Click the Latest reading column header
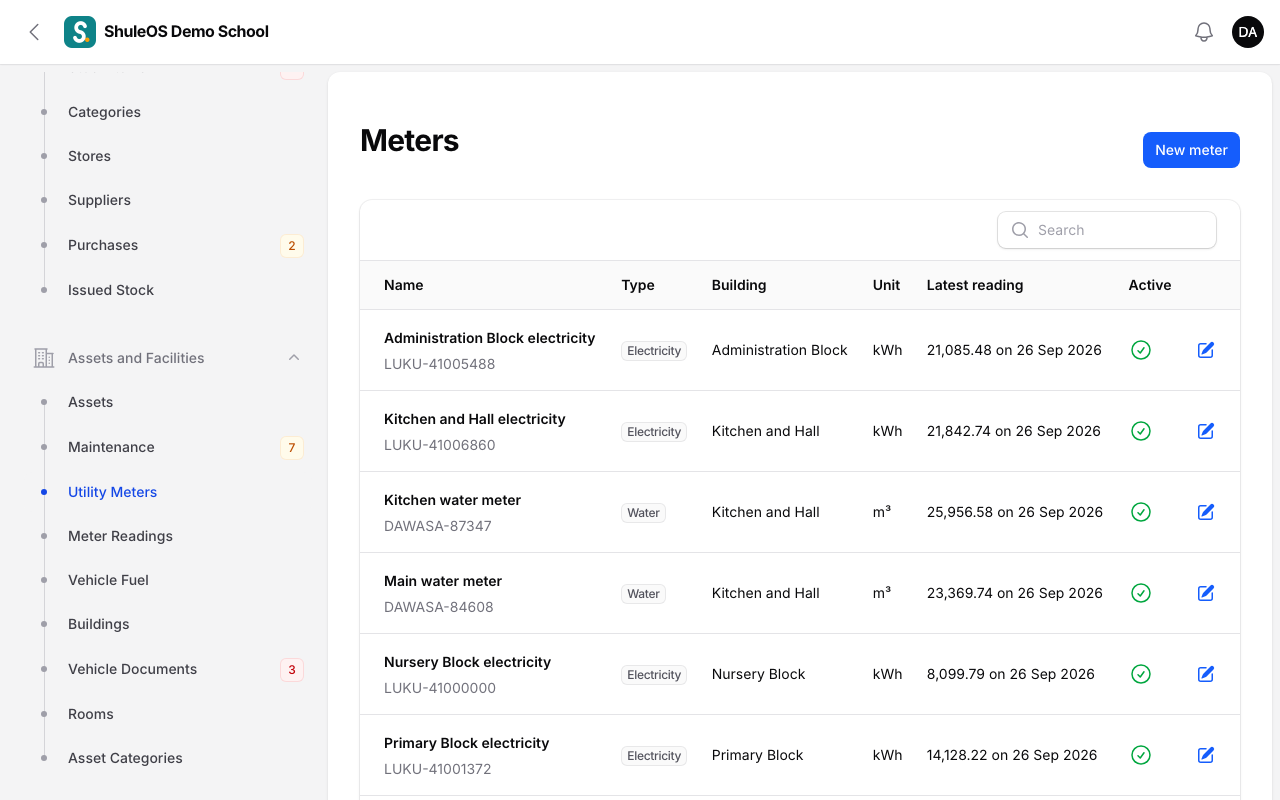 [974, 285]
